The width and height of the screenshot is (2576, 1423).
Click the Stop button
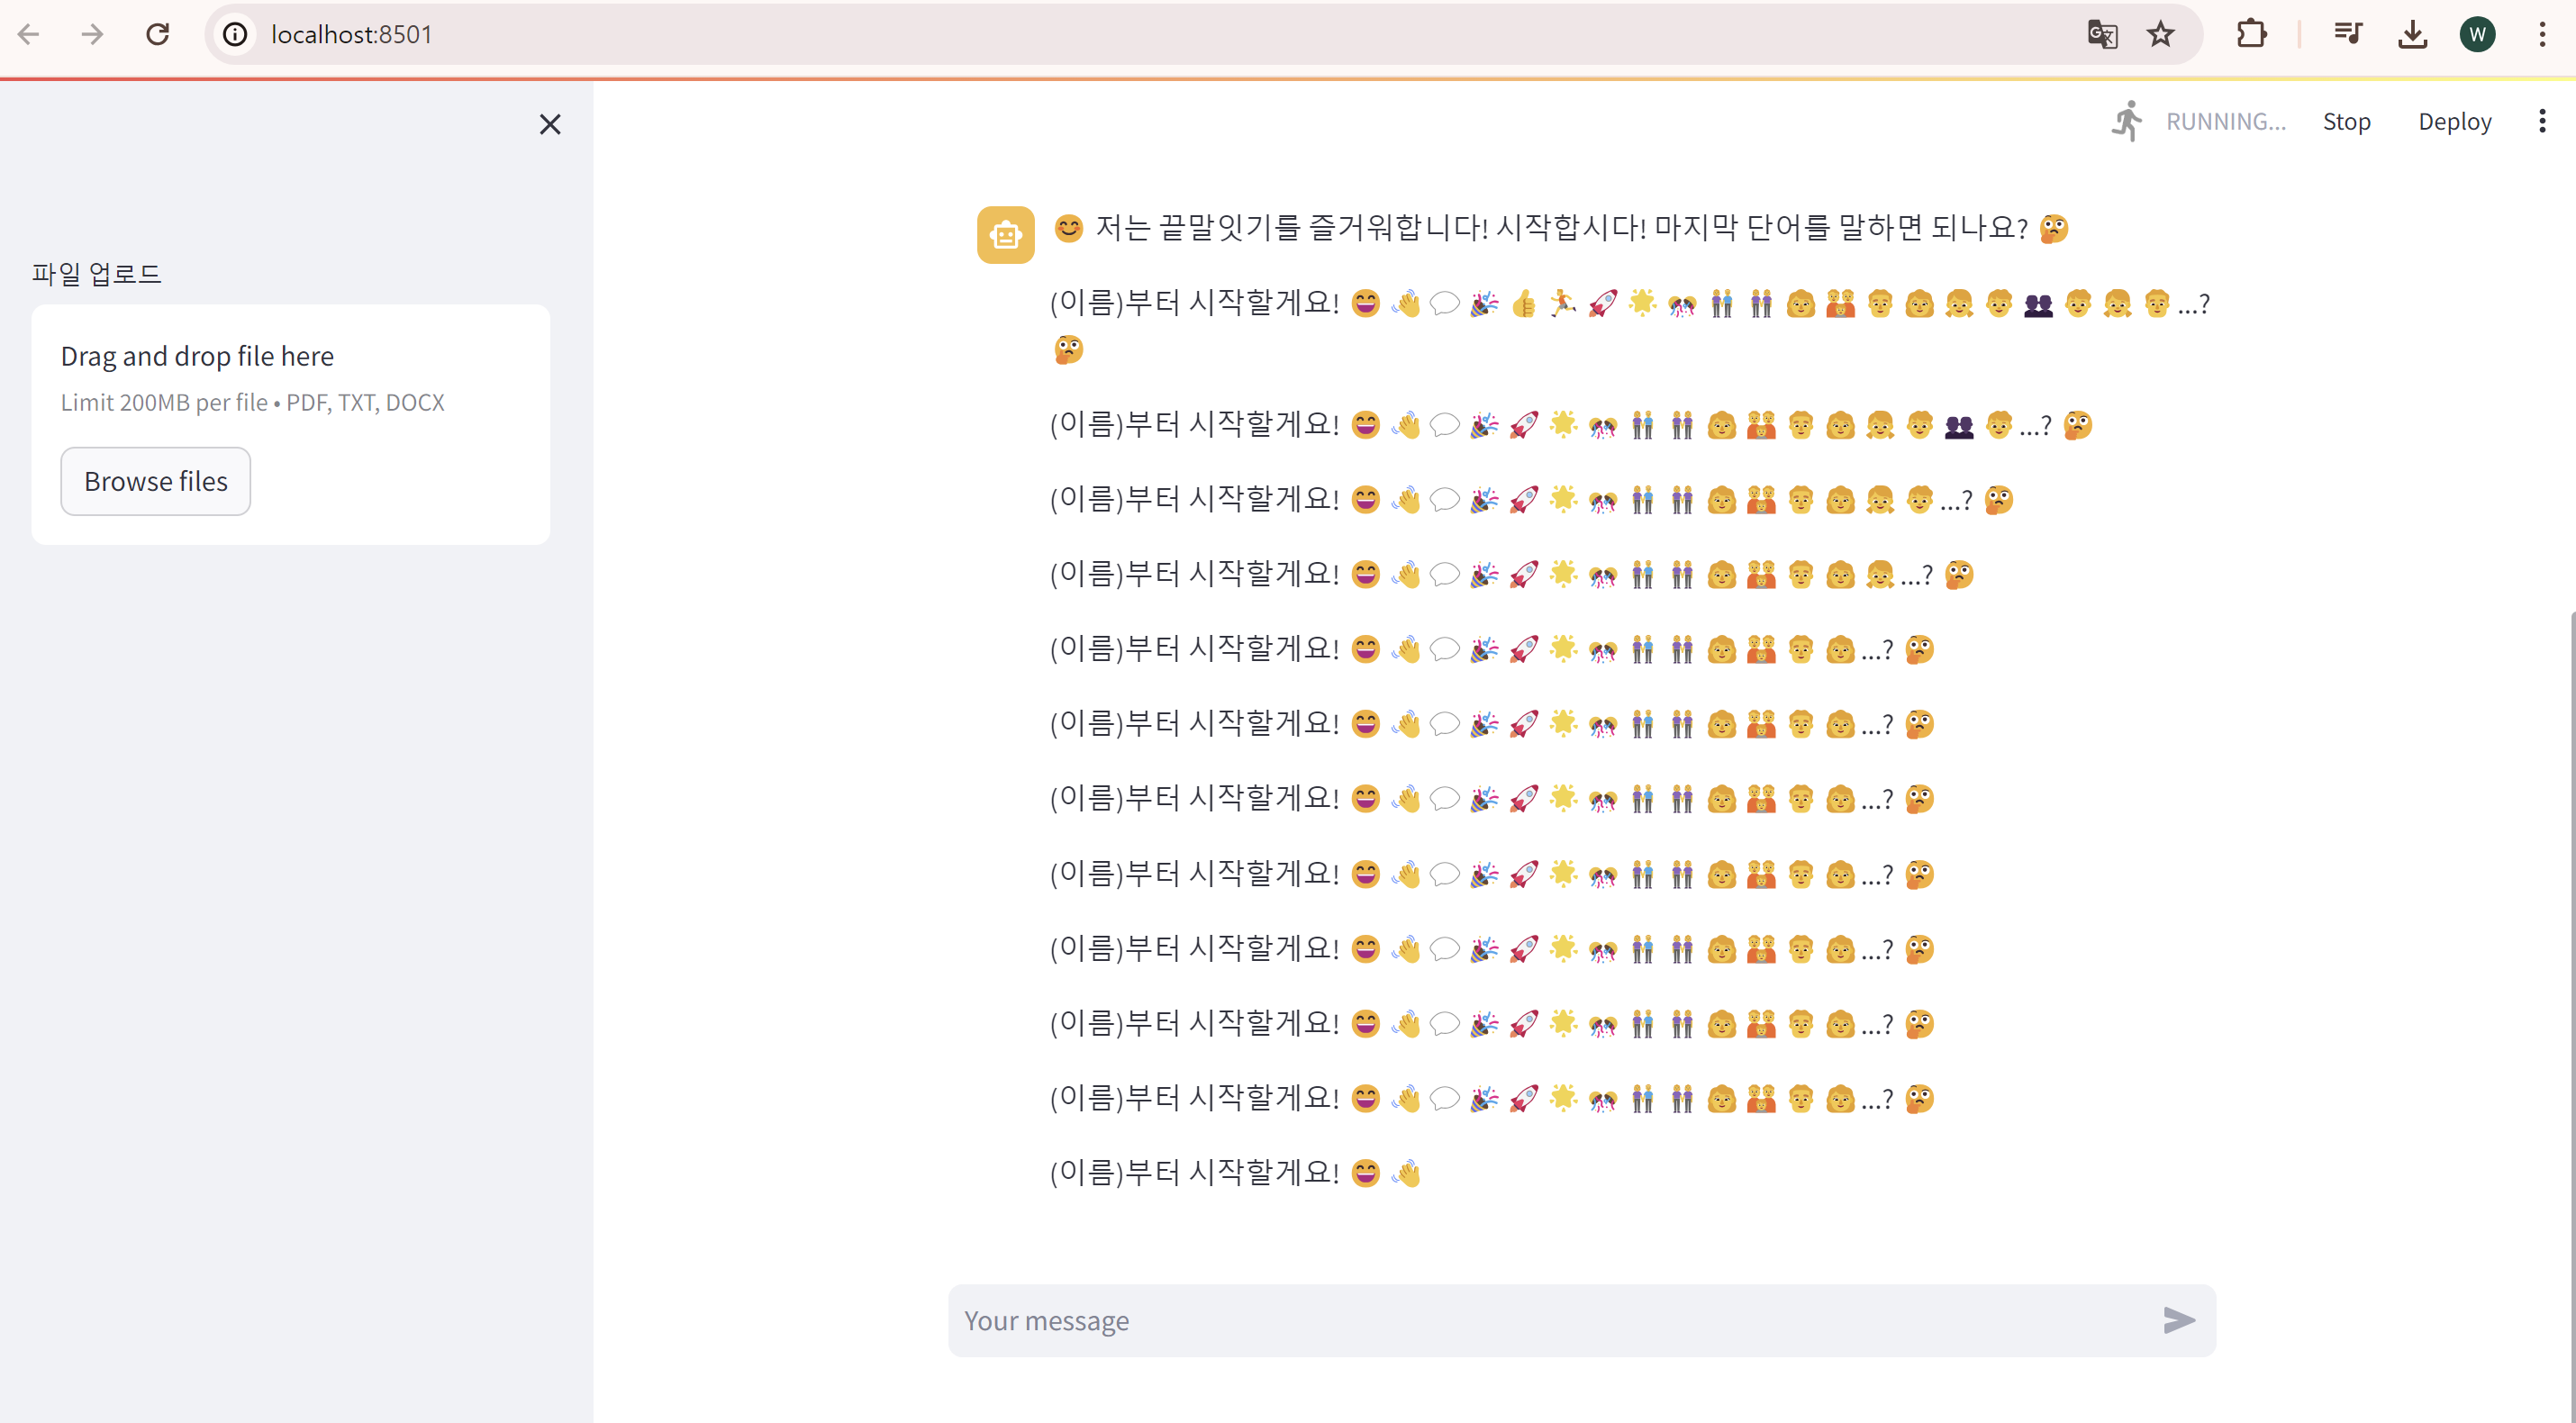coord(2345,121)
